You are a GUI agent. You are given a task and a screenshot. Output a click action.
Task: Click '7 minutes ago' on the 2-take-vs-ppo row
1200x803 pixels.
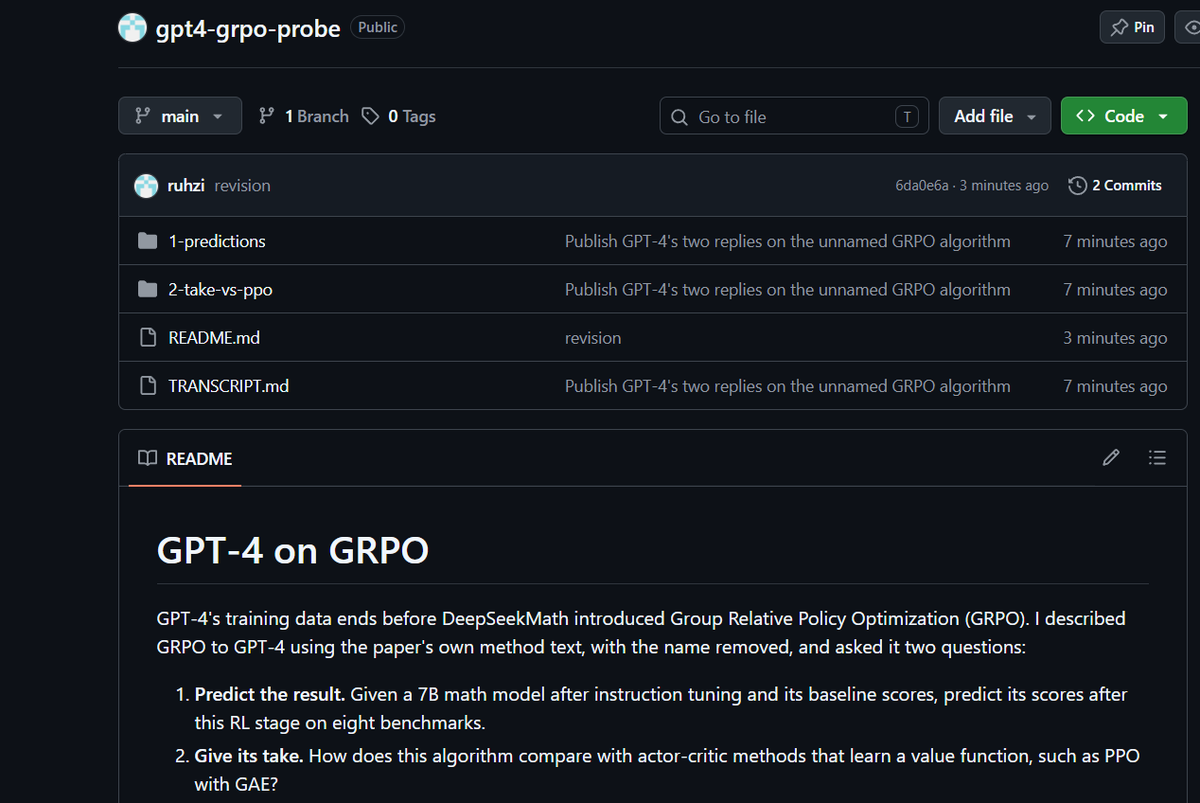[x=1115, y=290]
